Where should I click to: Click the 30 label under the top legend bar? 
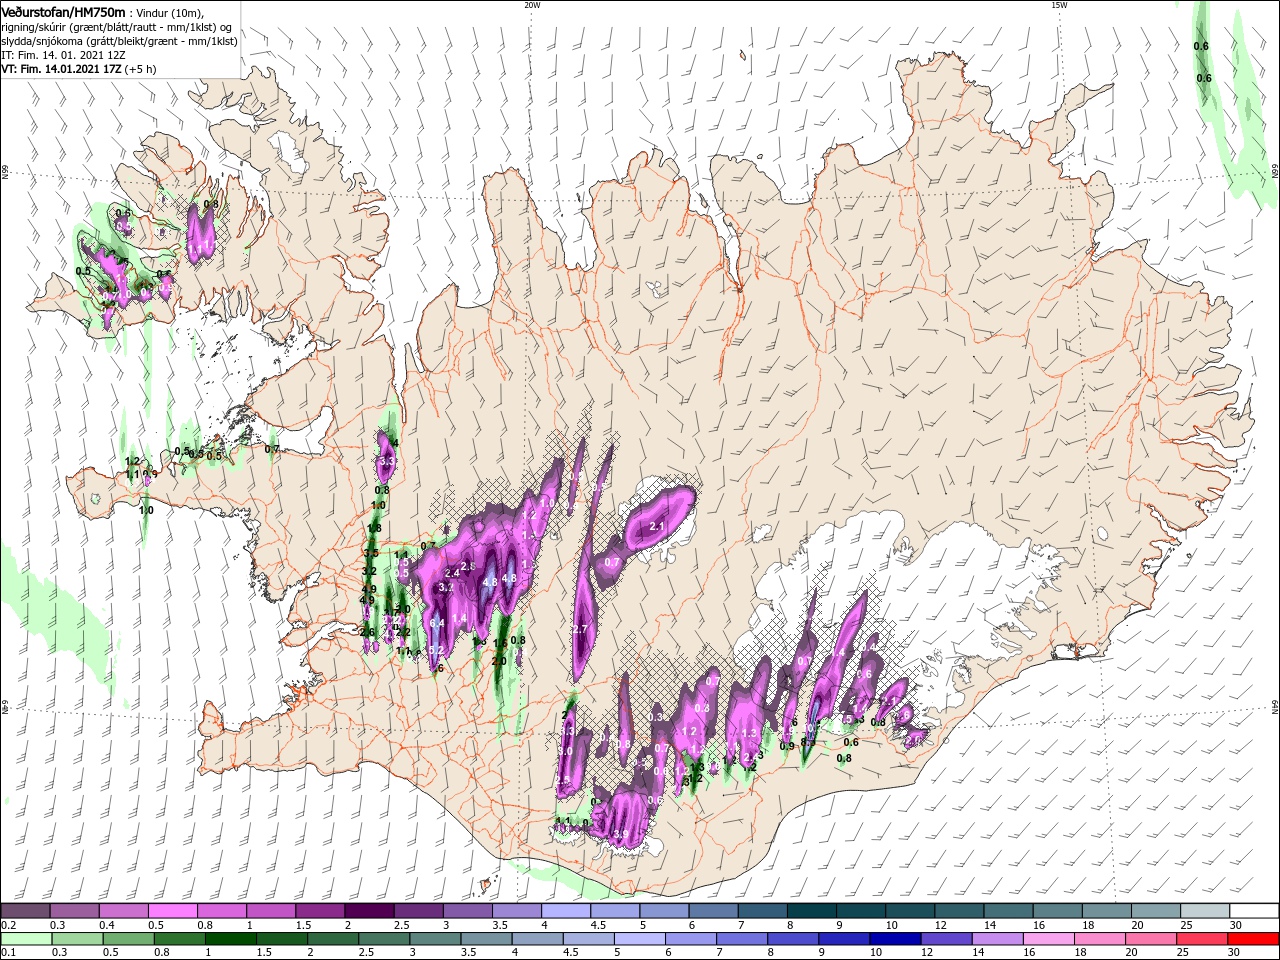click(x=1237, y=925)
